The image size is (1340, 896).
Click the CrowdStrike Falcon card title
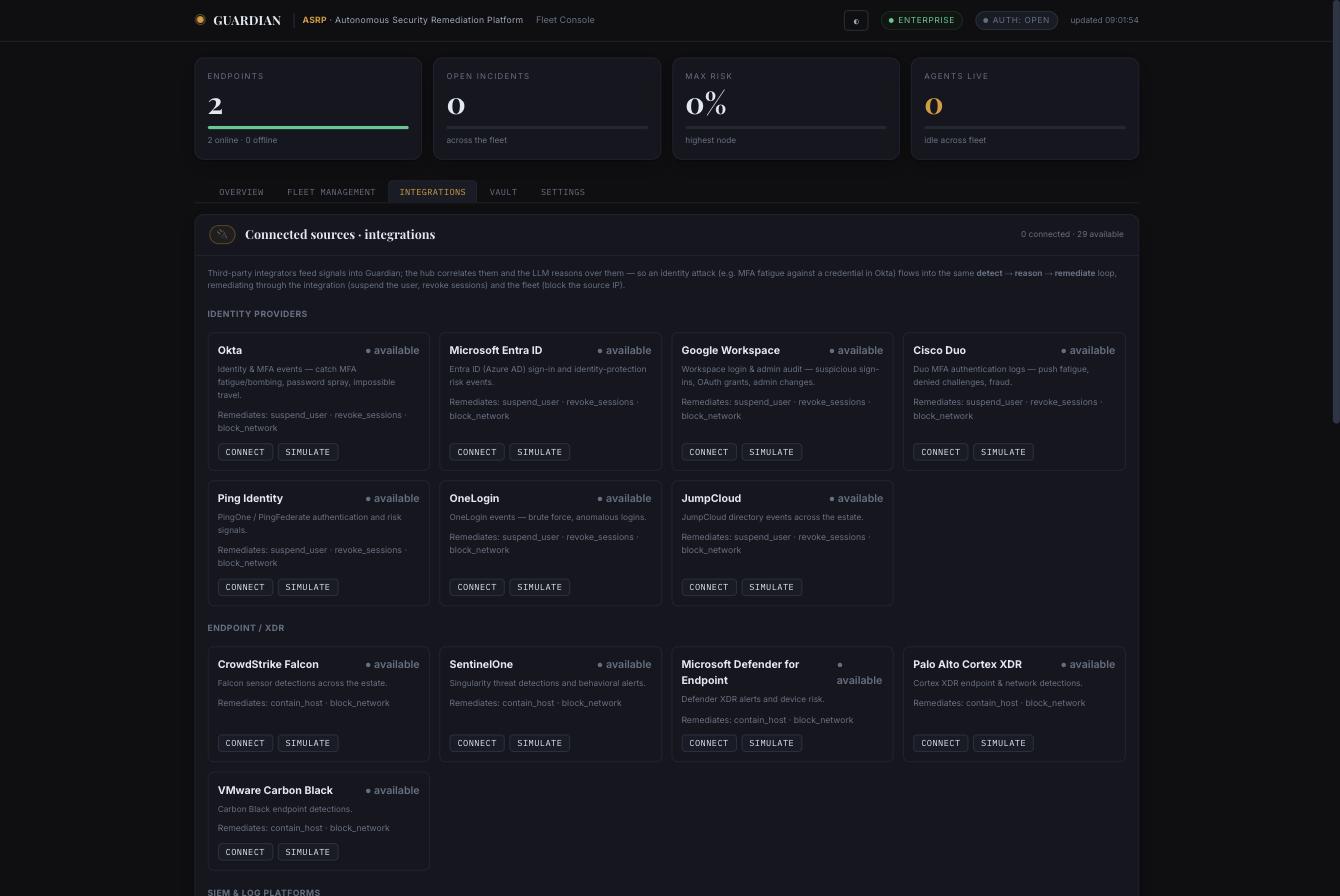[268, 664]
